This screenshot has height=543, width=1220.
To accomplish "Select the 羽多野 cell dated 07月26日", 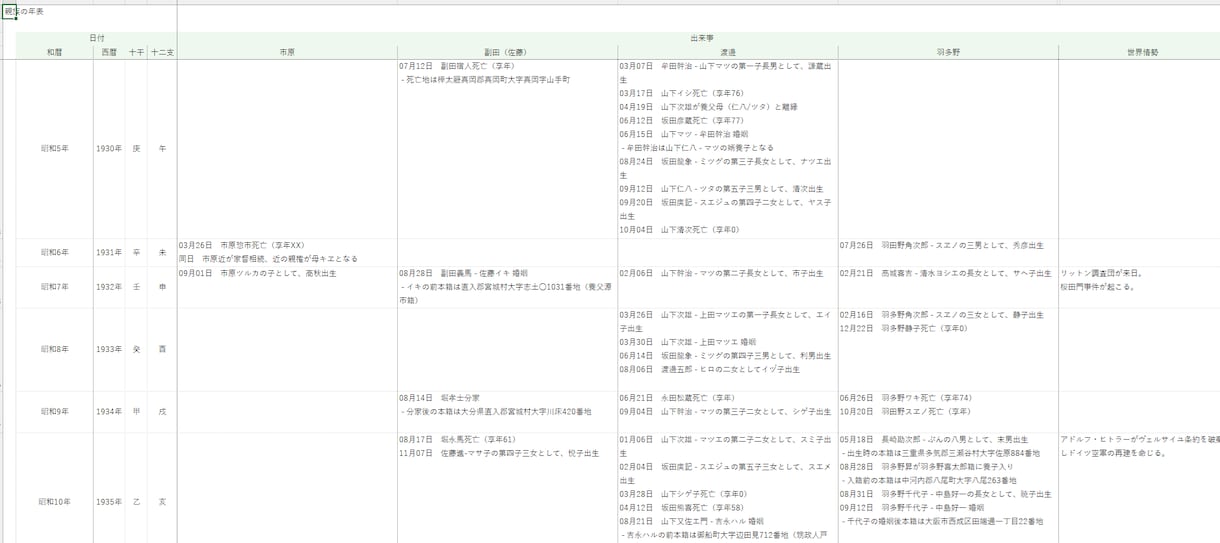I will tap(948, 252).
